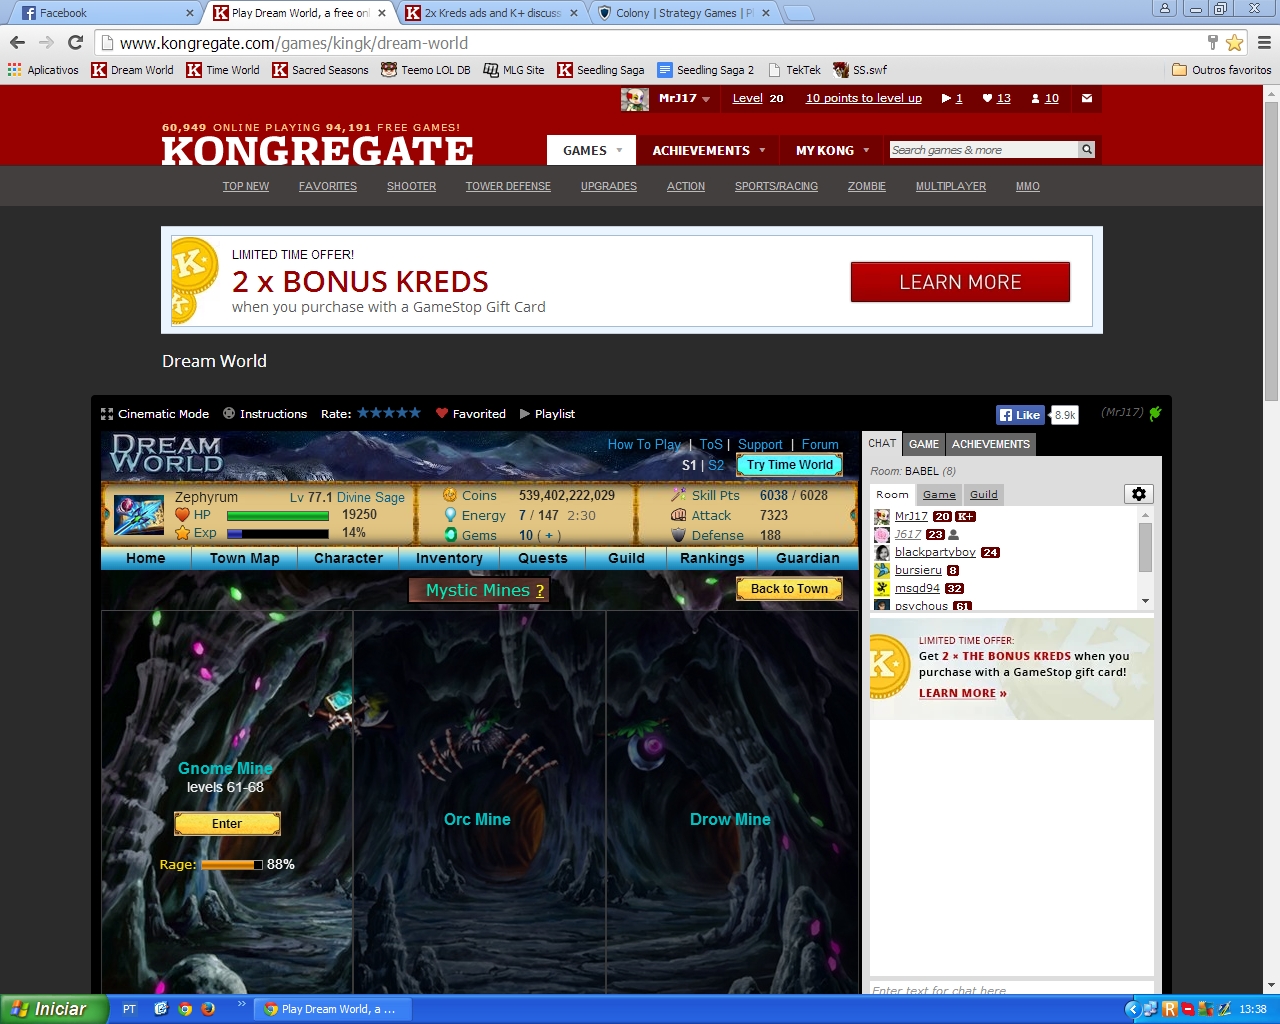Open SS.swf bookmark
The image size is (1280, 1024).
pos(860,70)
